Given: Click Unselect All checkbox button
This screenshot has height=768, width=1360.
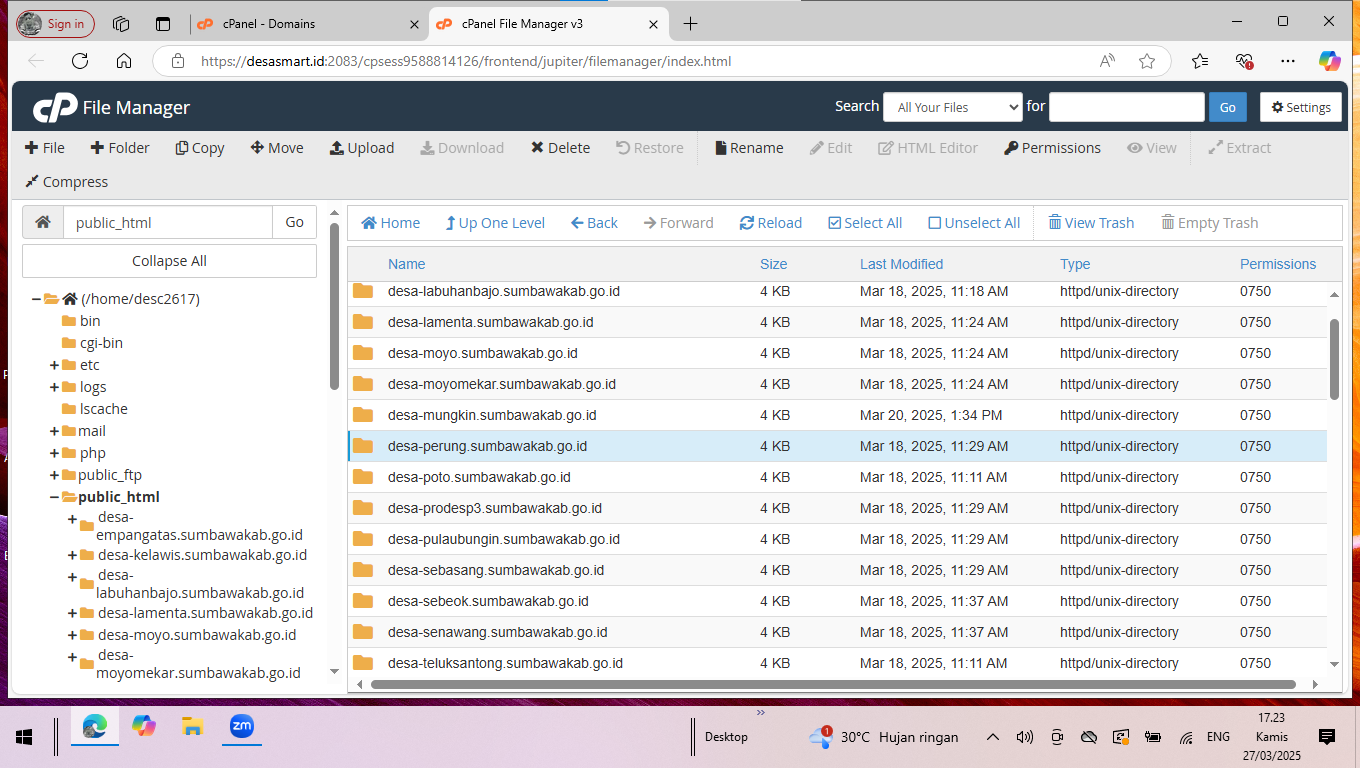Looking at the screenshot, I should click(x=974, y=223).
